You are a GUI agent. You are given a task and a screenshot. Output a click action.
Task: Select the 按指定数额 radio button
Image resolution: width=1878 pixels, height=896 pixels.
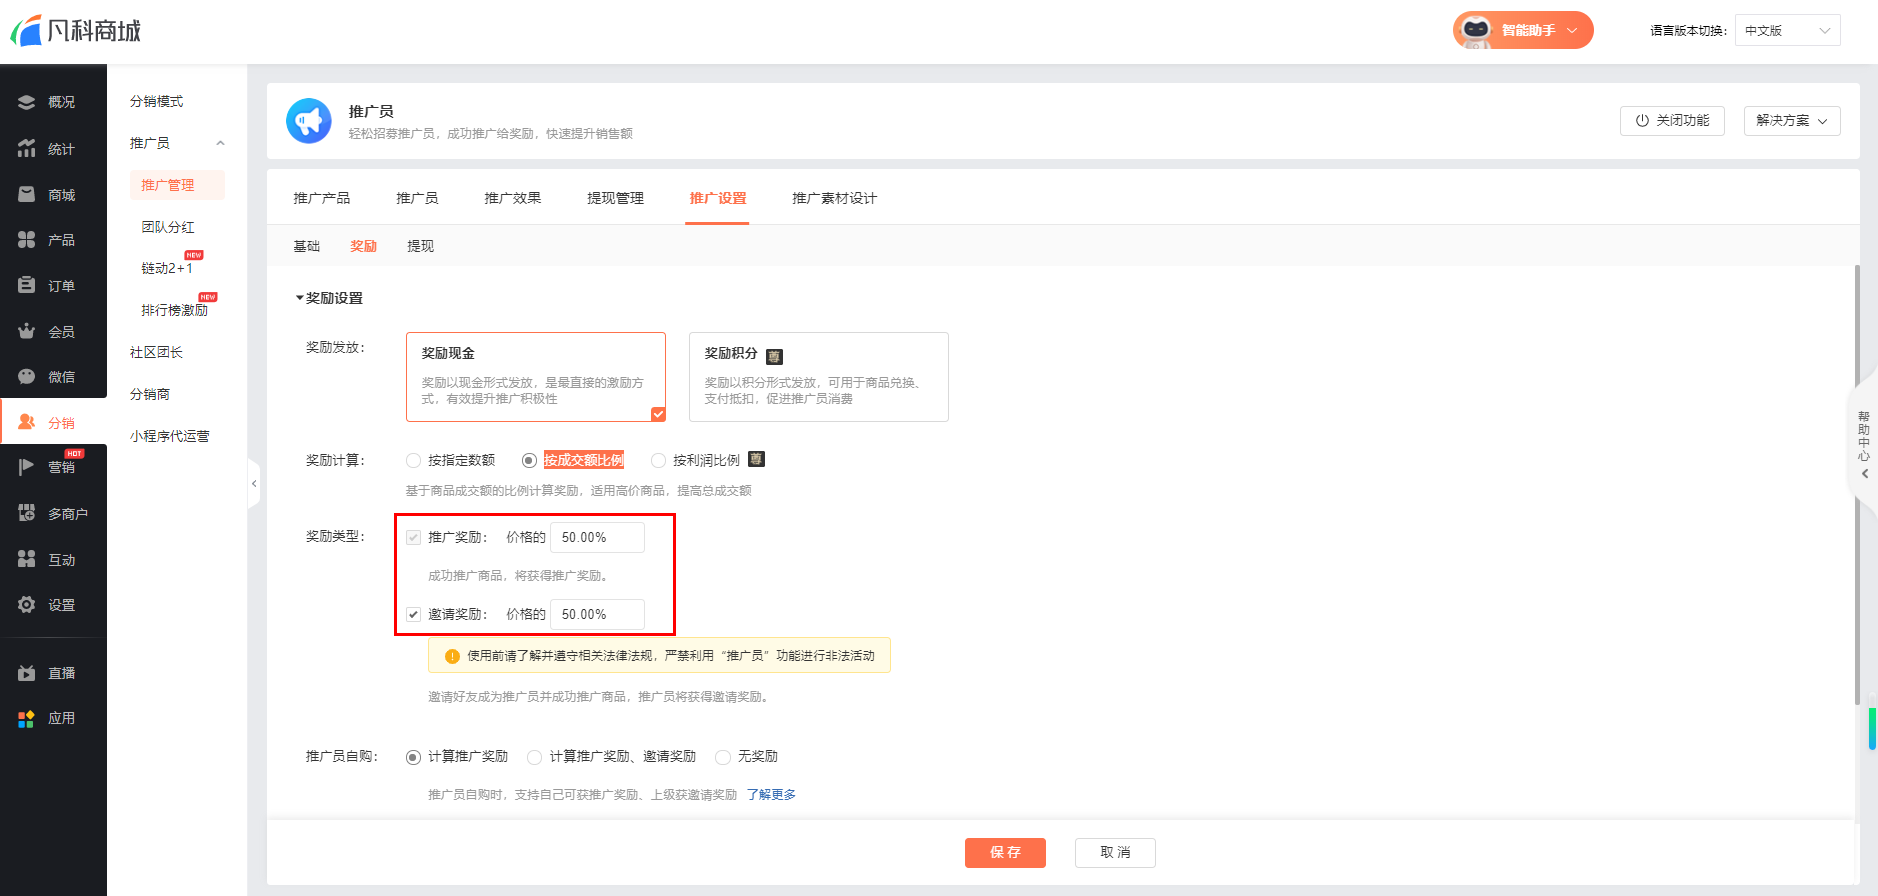tap(413, 460)
